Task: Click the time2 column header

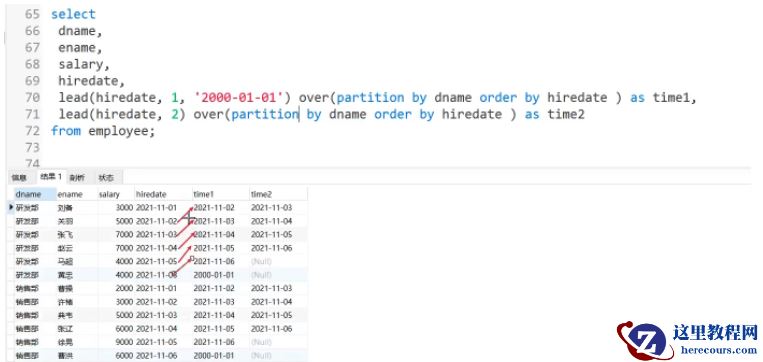Action: (x=278, y=194)
